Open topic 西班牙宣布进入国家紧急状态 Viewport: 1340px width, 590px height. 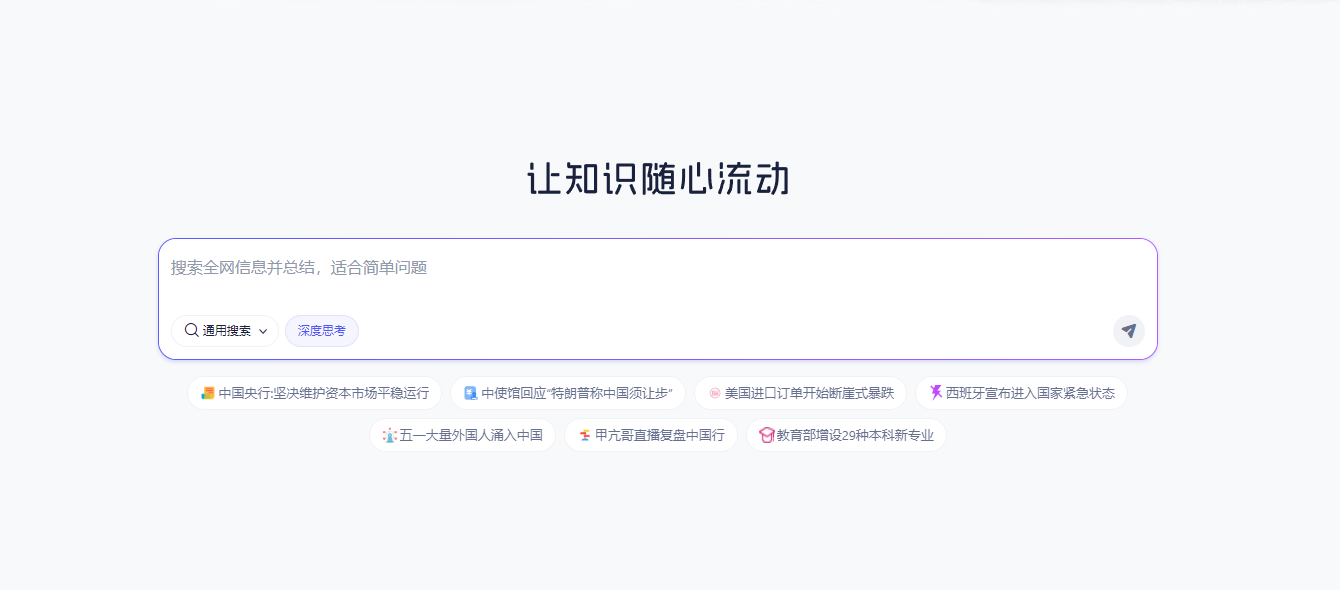[x=1021, y=393]
